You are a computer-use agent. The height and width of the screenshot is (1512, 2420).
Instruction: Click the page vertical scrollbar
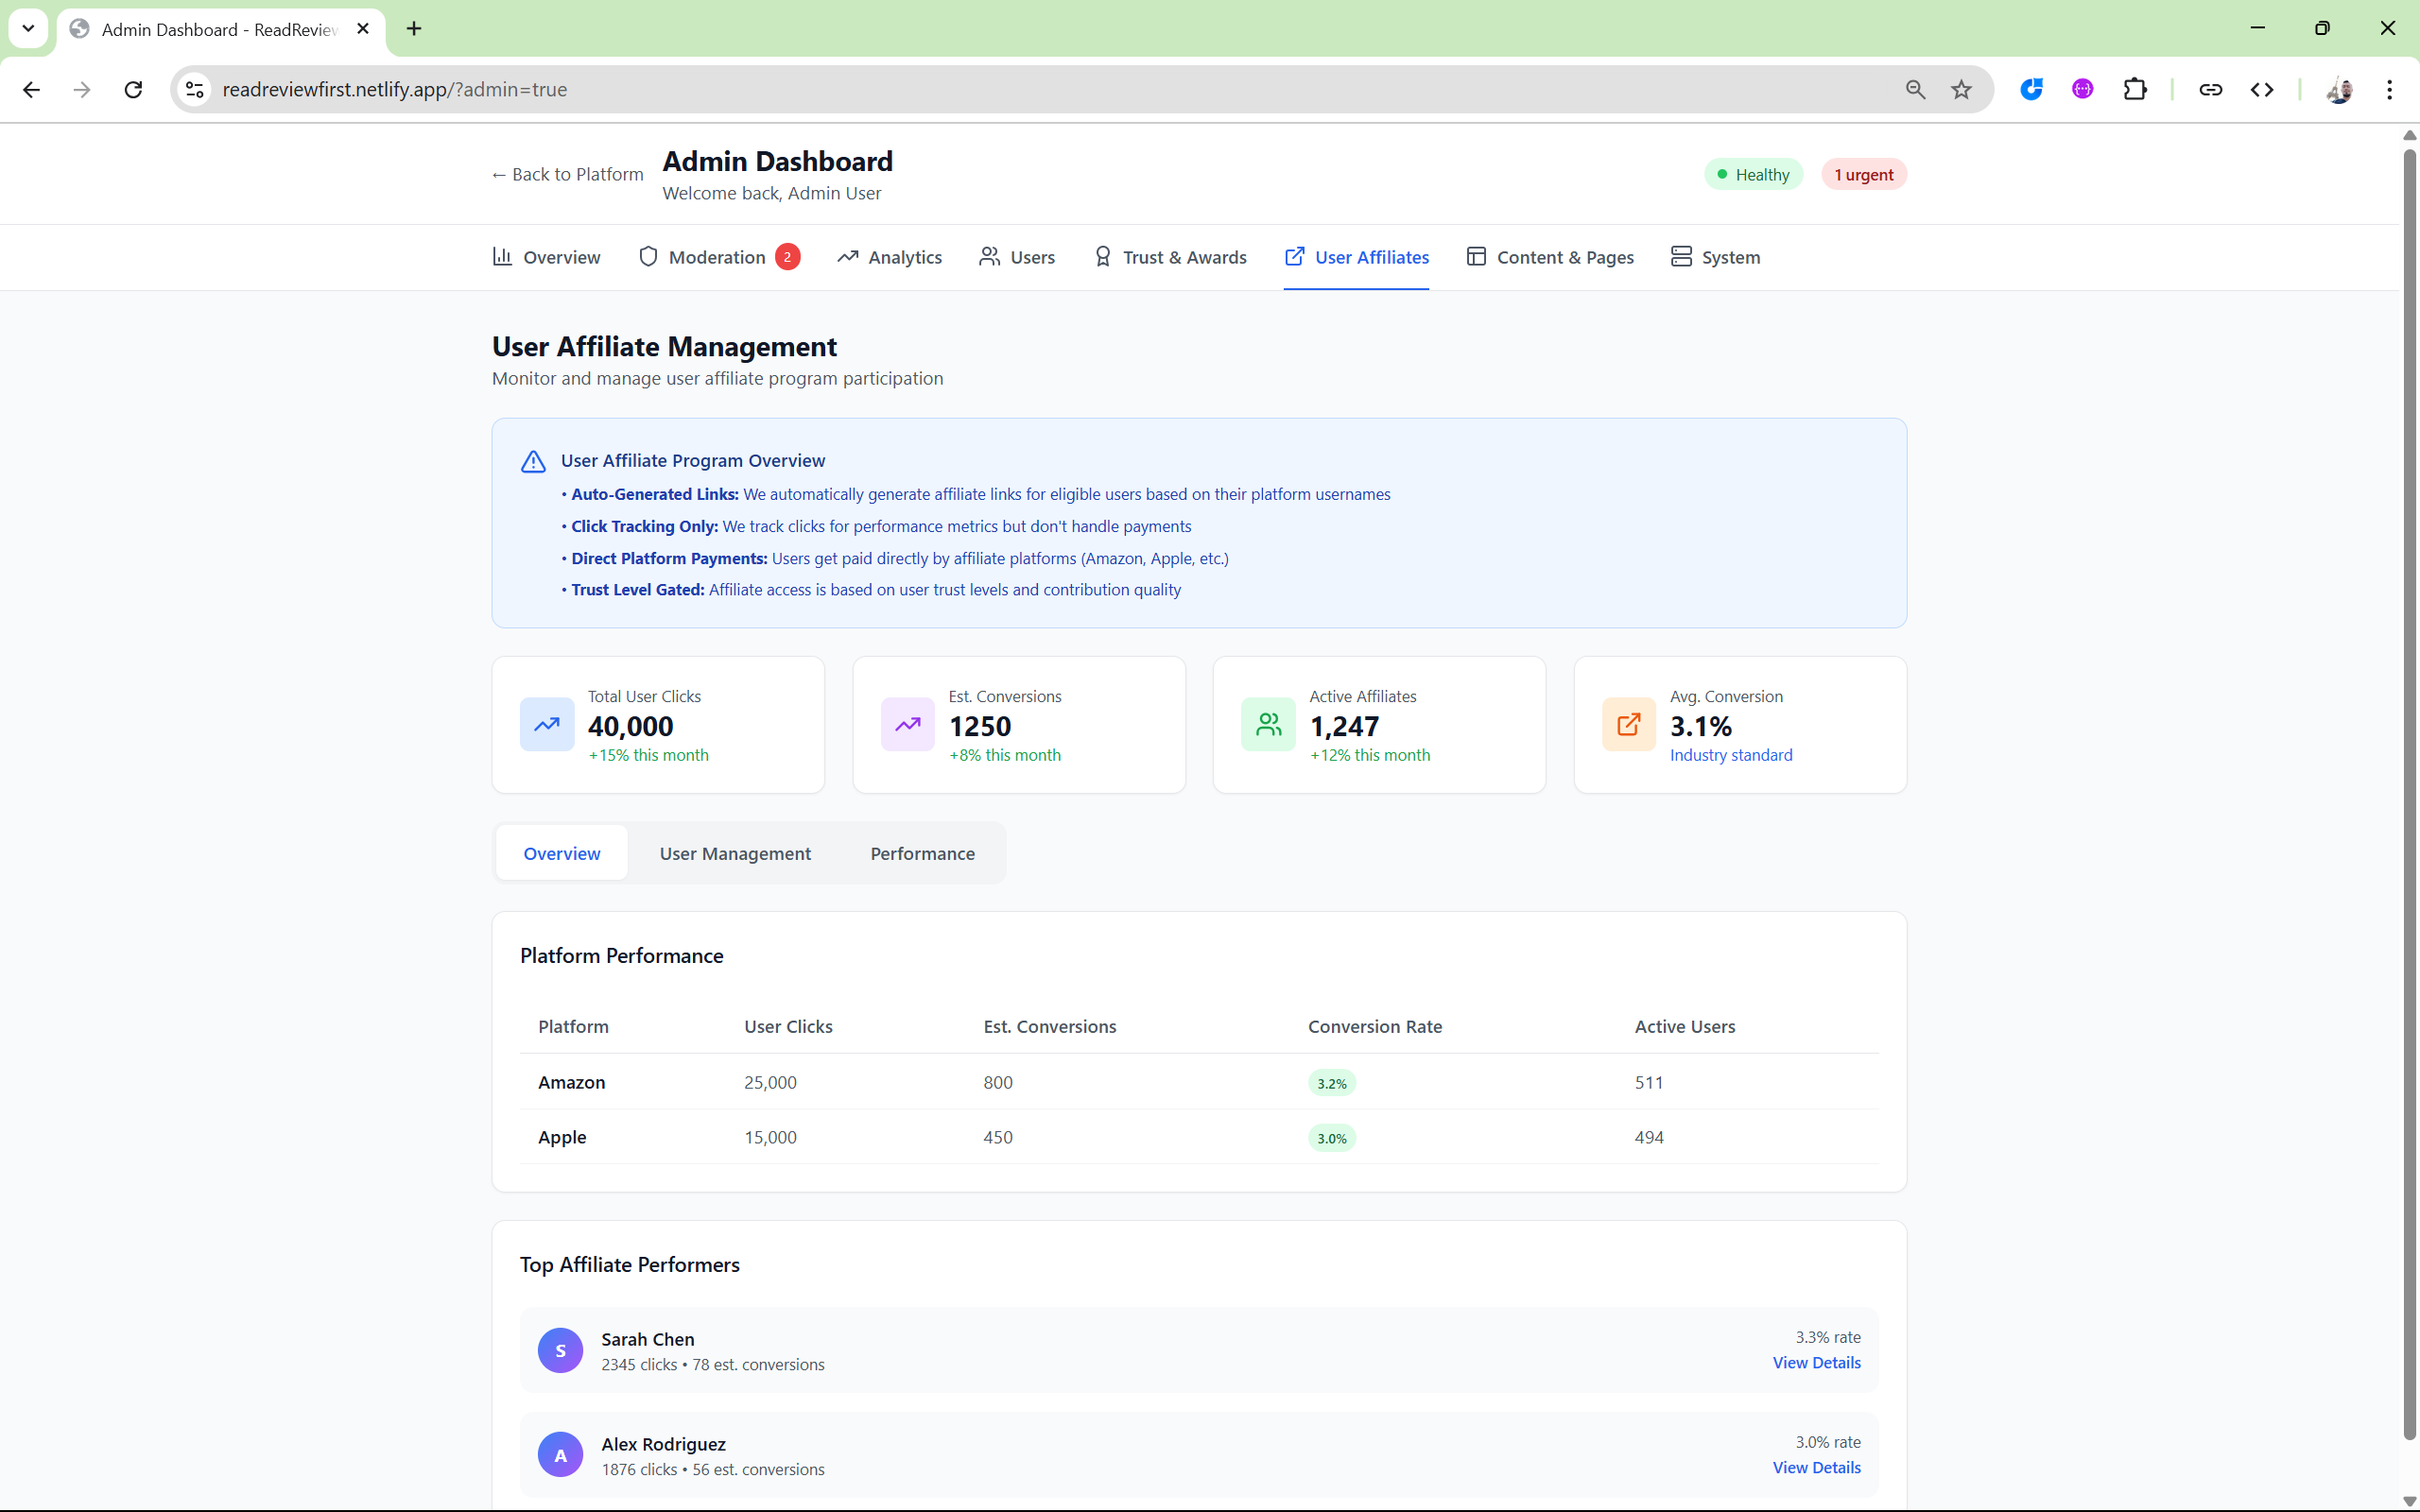click(2409, 800)
